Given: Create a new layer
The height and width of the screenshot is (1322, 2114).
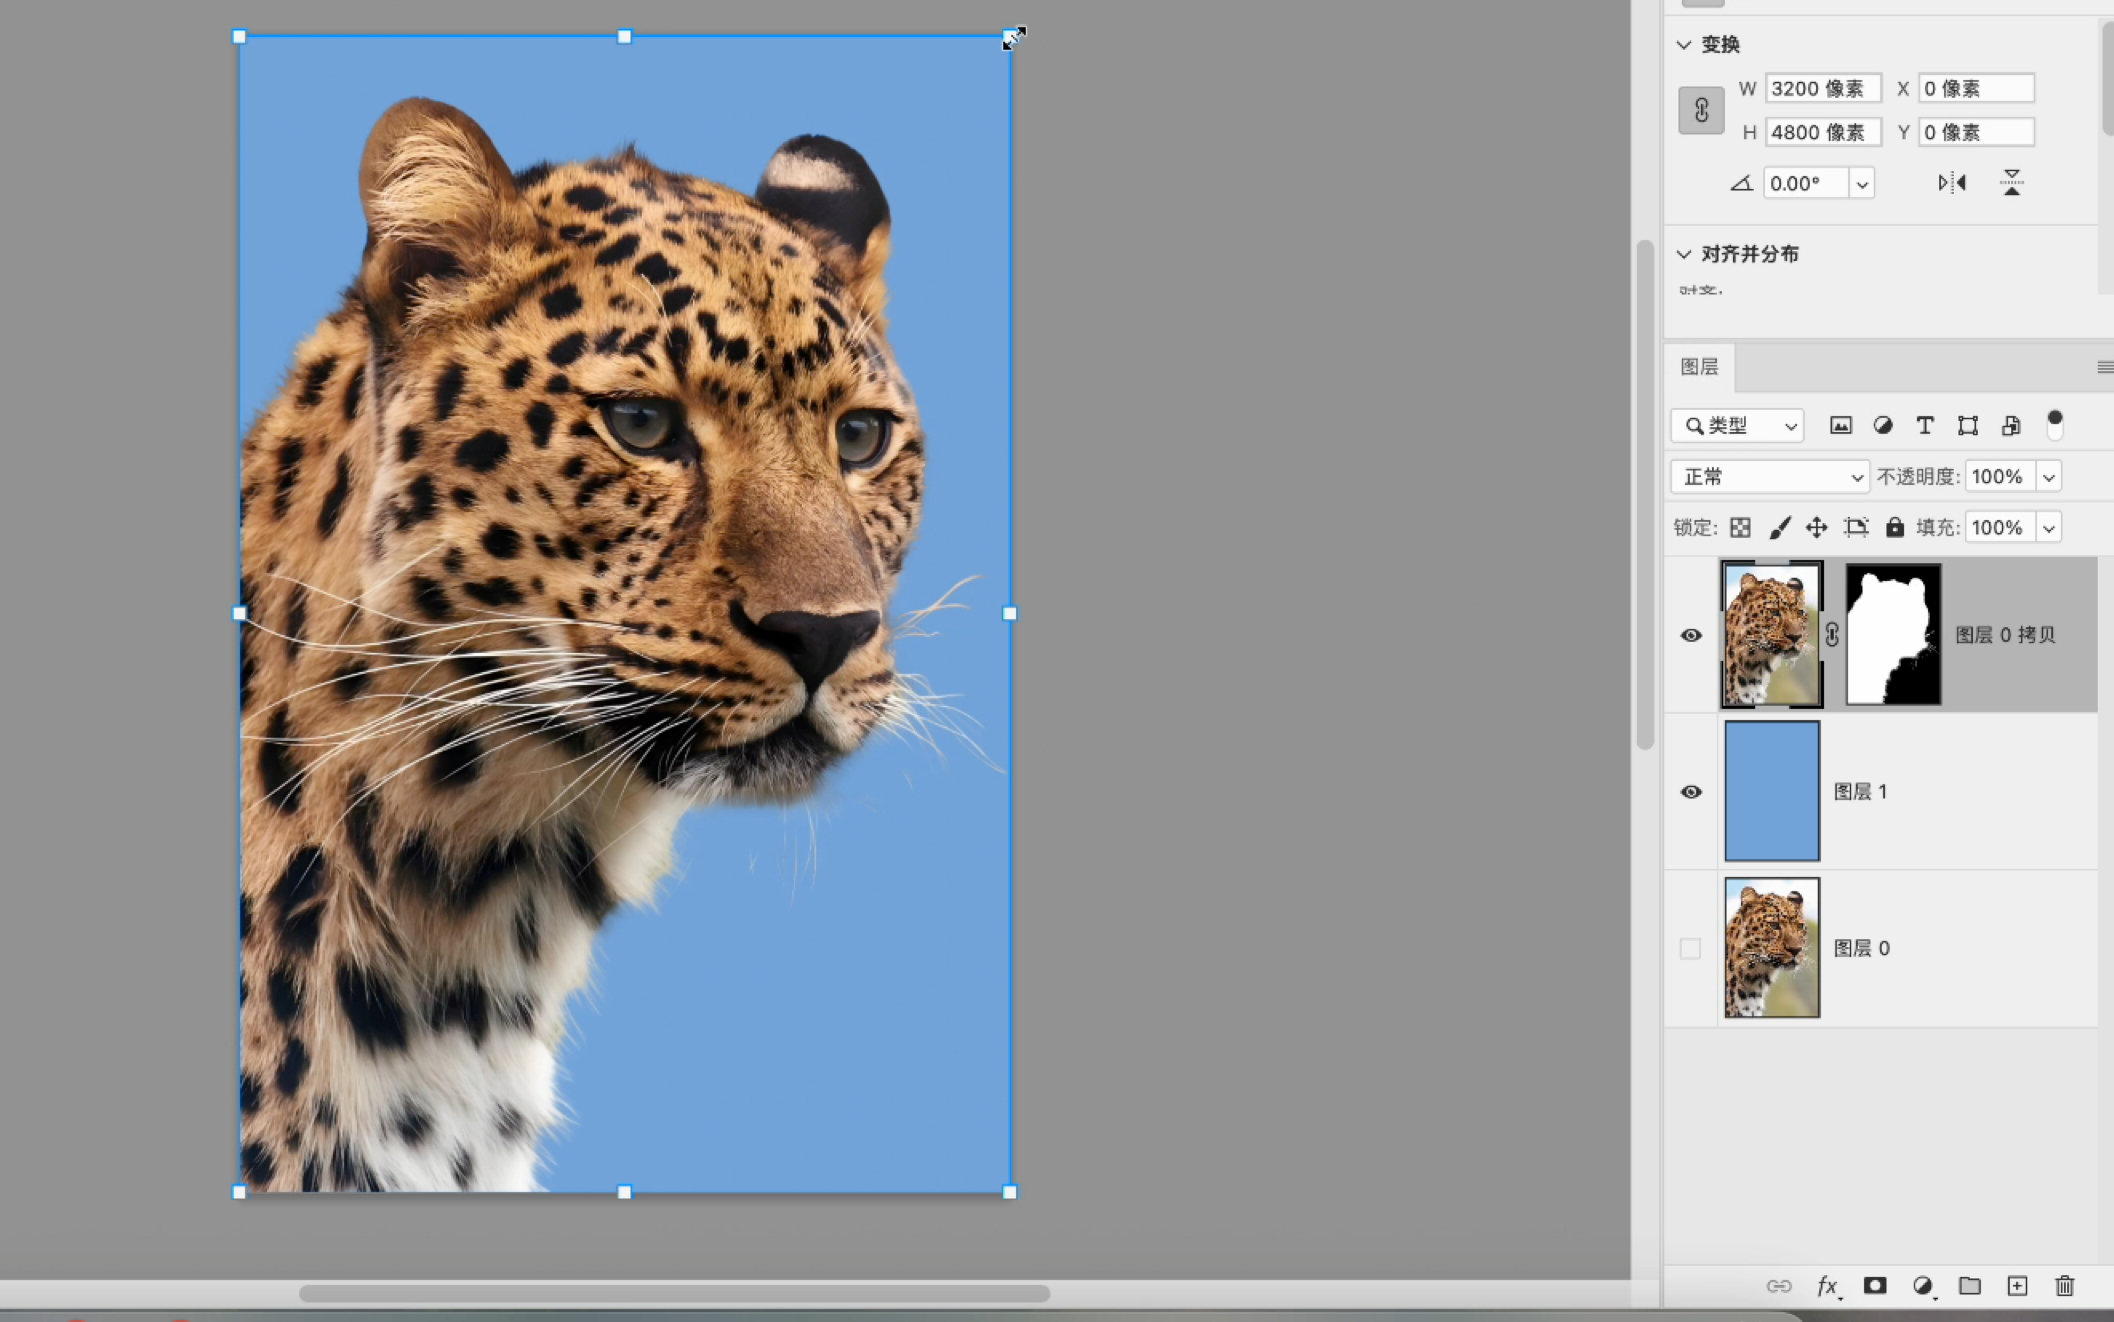Looking at the screenshot, I should [x=2017, y=1286].
